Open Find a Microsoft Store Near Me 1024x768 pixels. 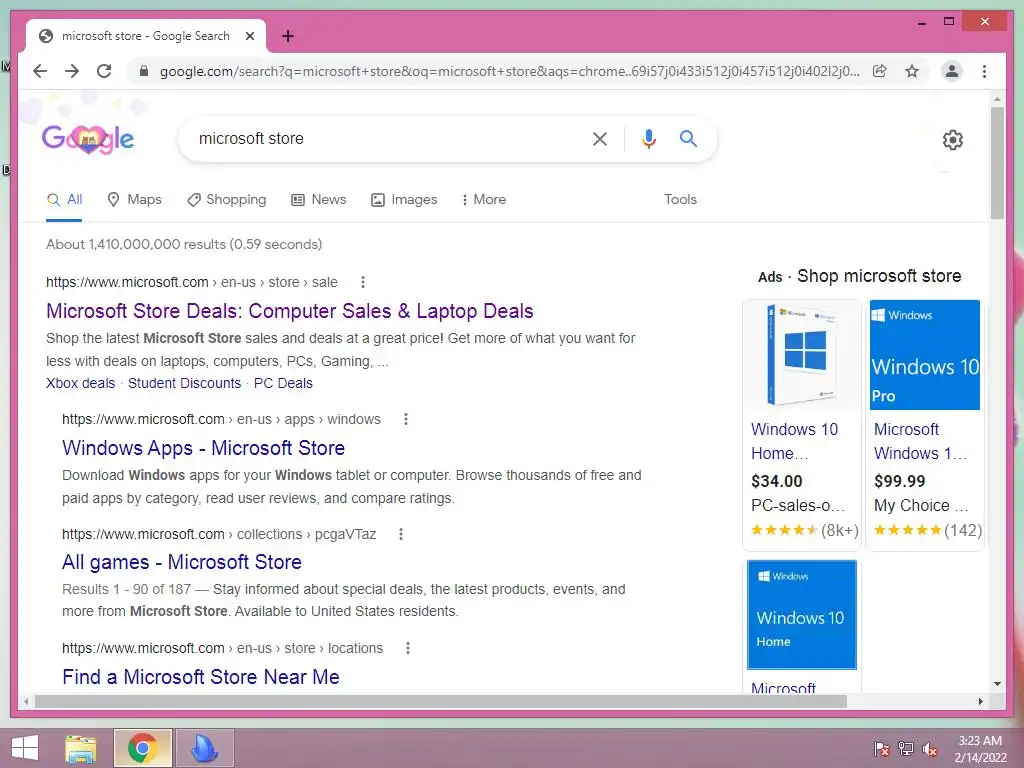click(200, 677)
